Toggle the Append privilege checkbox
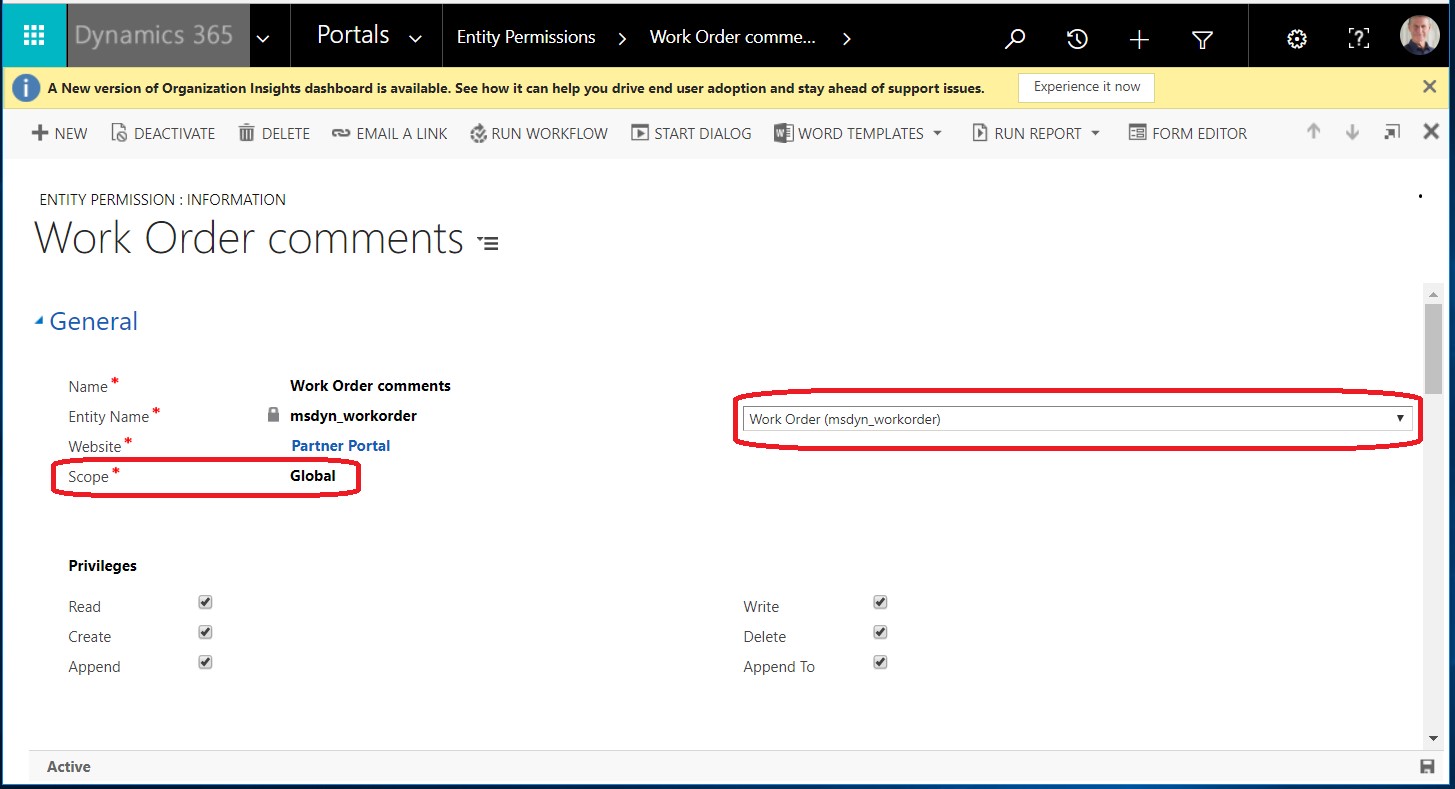Screen dimensions: 1455x789 point(205,662)
